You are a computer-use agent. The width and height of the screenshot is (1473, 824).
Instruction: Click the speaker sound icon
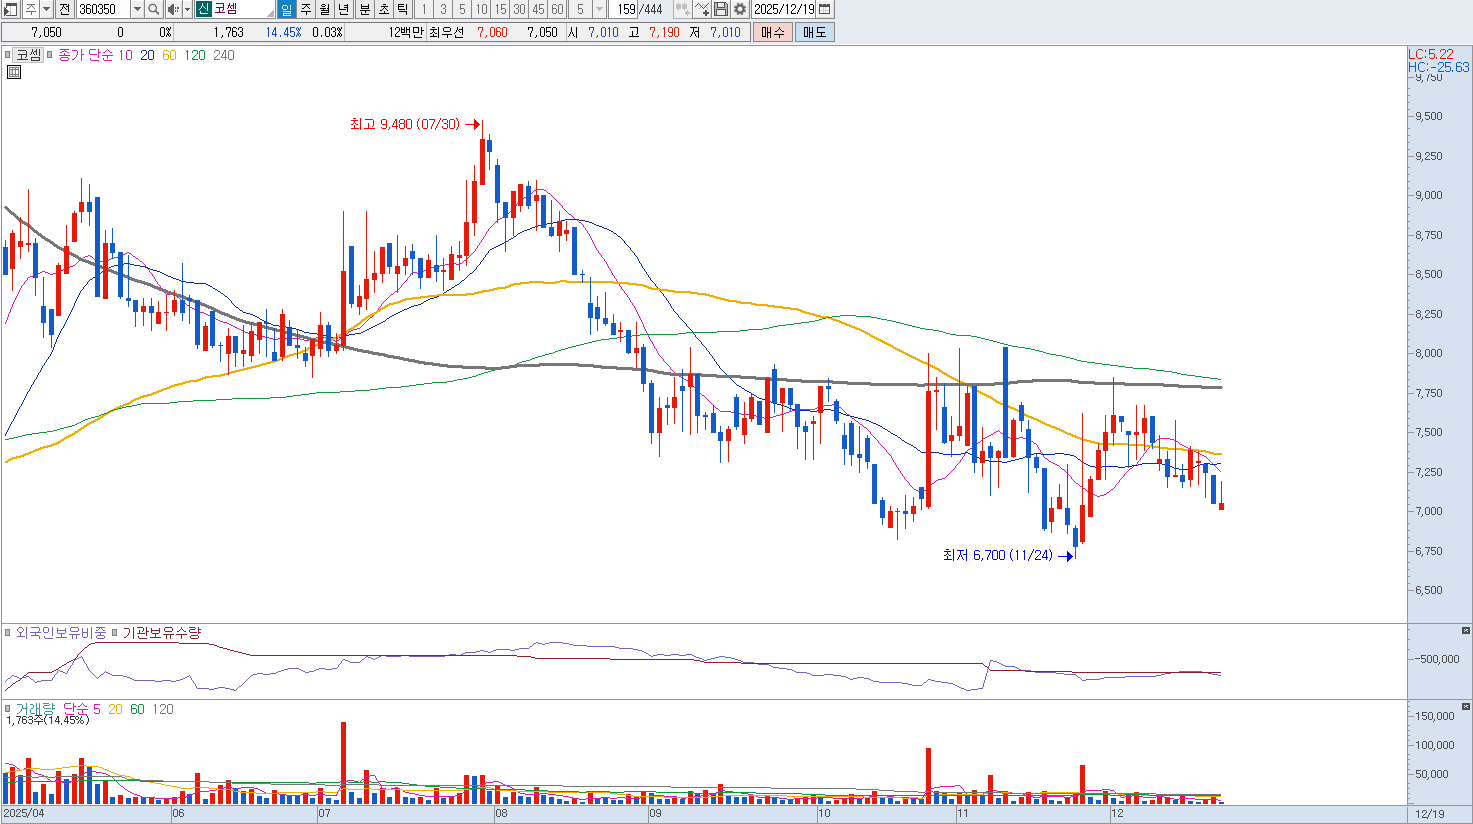click(172, 9)
